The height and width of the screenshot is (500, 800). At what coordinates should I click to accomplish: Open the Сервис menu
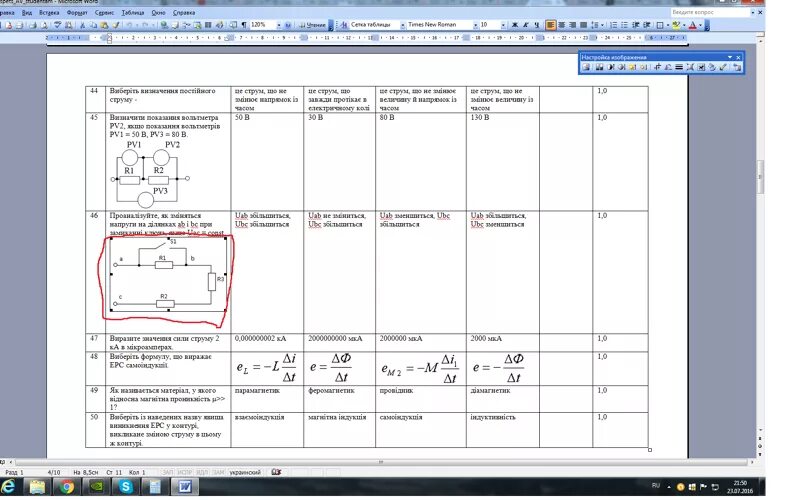click(x=104, y=12)
